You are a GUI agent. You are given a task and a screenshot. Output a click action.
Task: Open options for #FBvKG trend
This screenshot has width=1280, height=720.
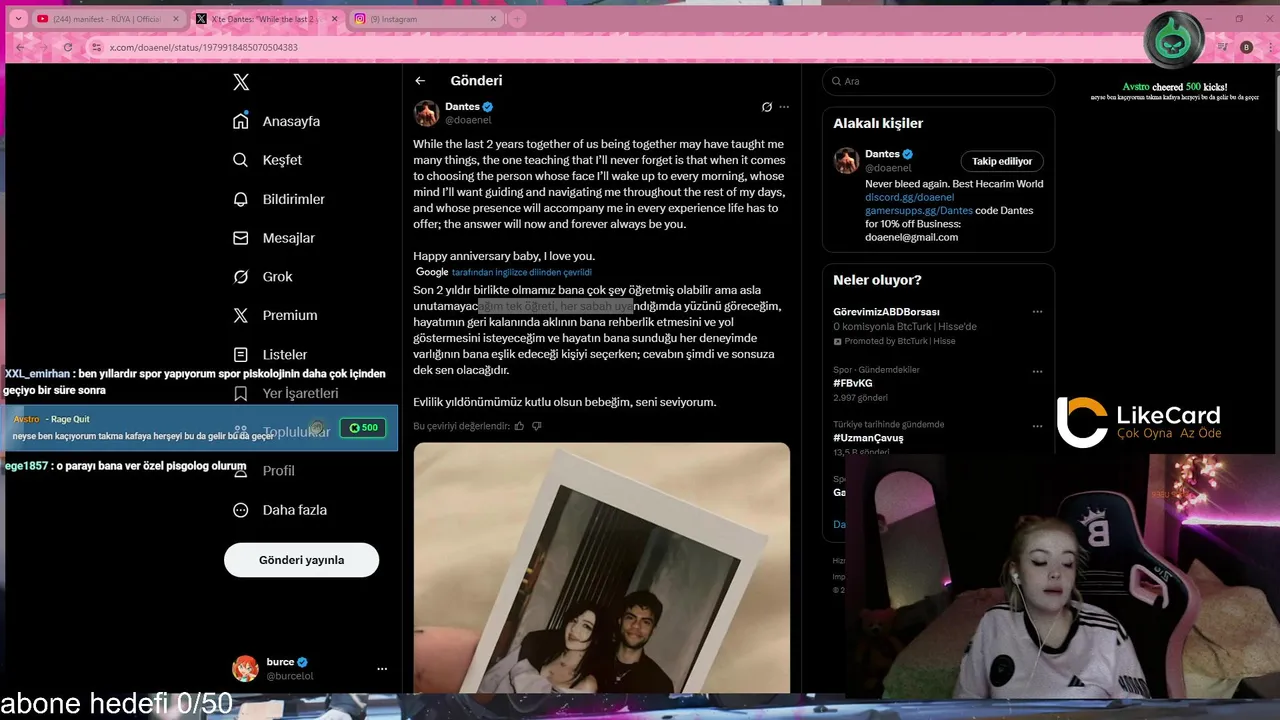pos(1037,371)
